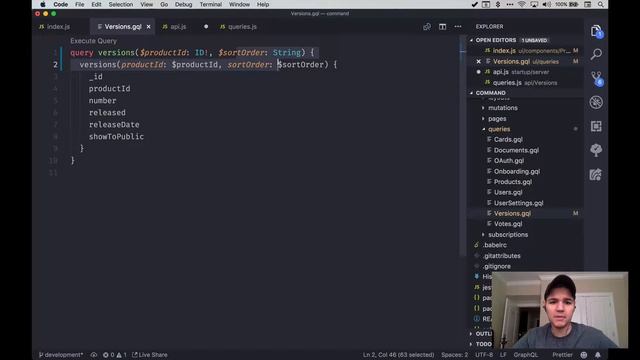Screen dimensions: 640x360
Task: Open the Explorer view in activity bar
Action: (596, 31)
